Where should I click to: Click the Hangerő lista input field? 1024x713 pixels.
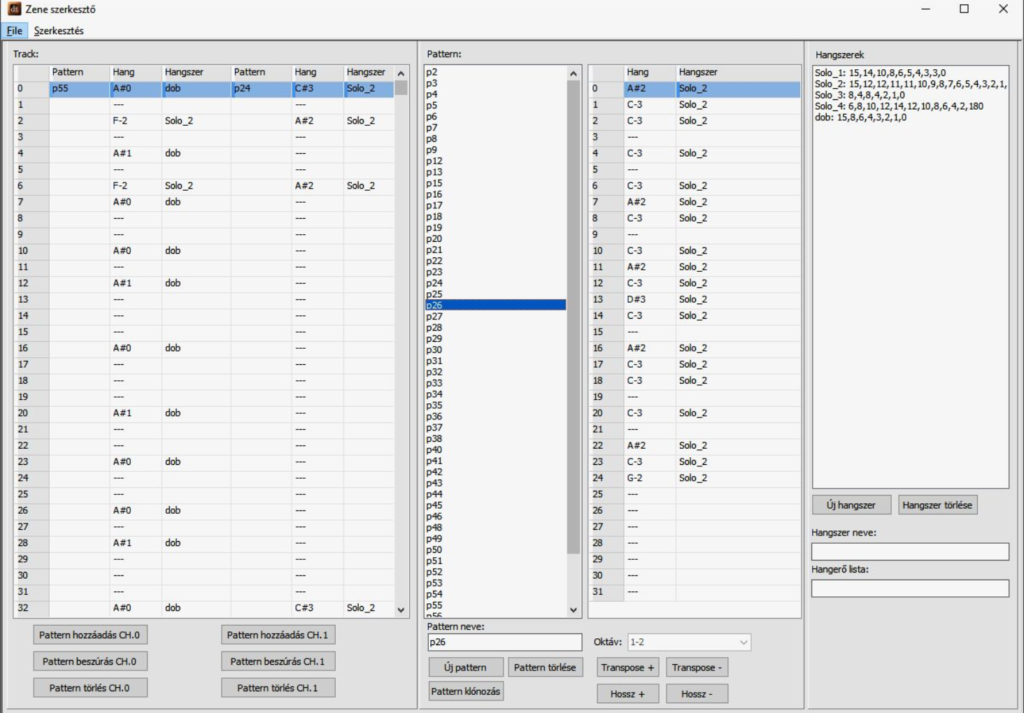[x=909, y=588]
